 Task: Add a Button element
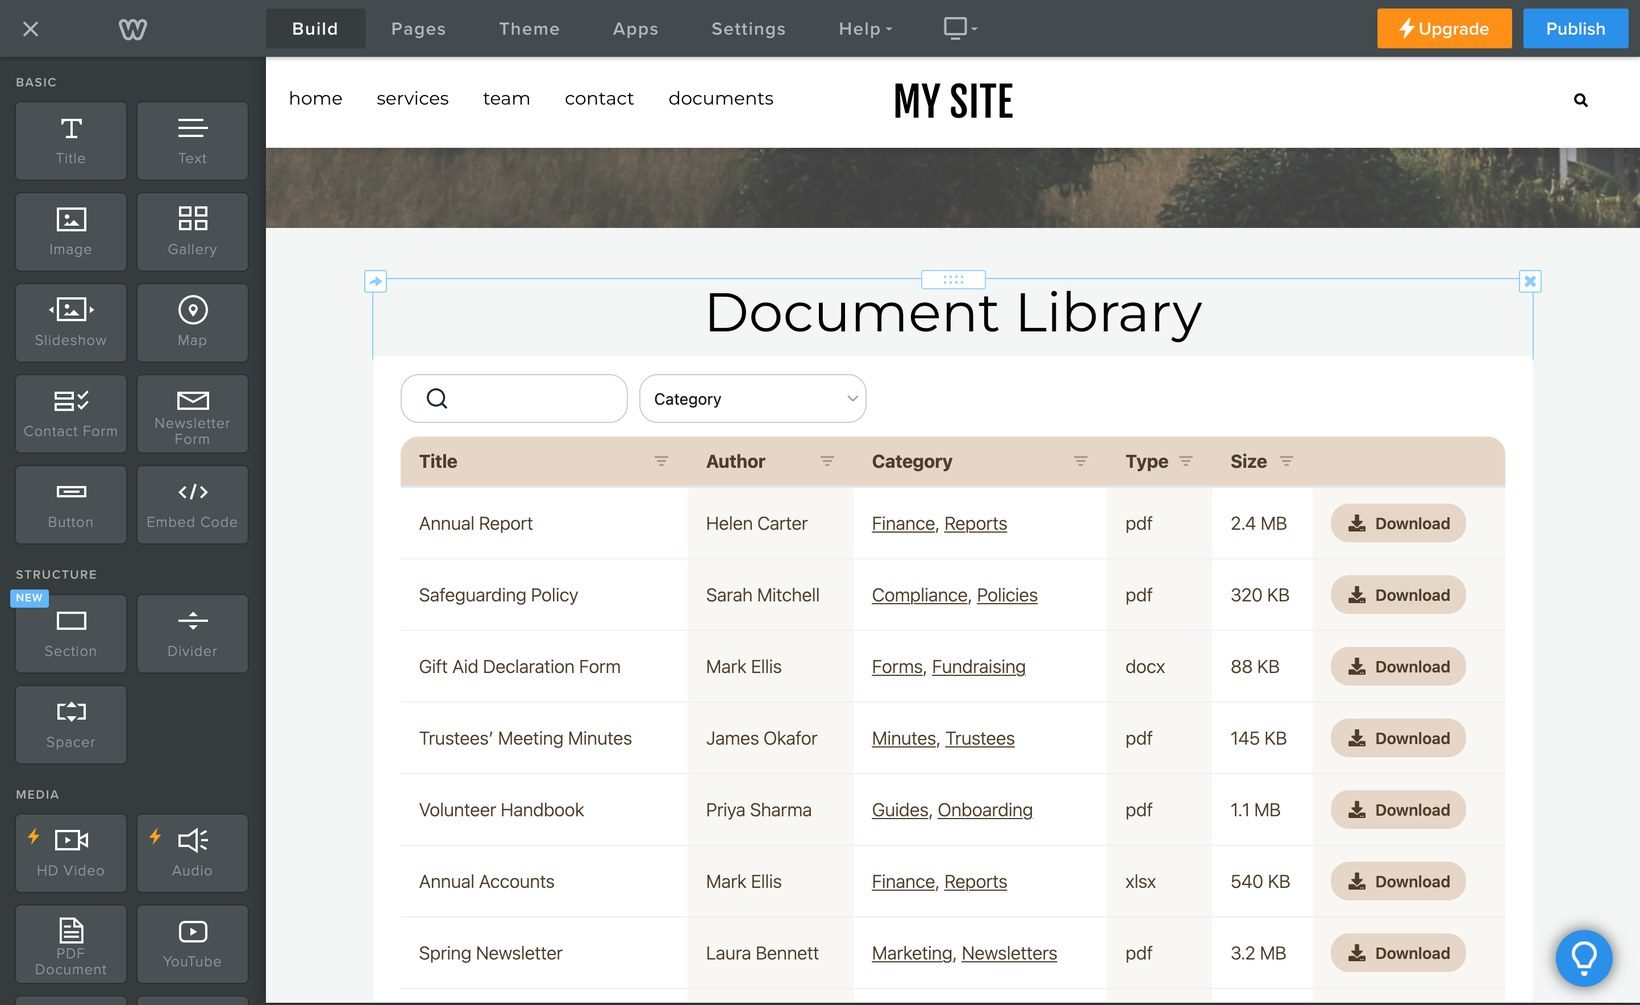(x=71, y=505)
